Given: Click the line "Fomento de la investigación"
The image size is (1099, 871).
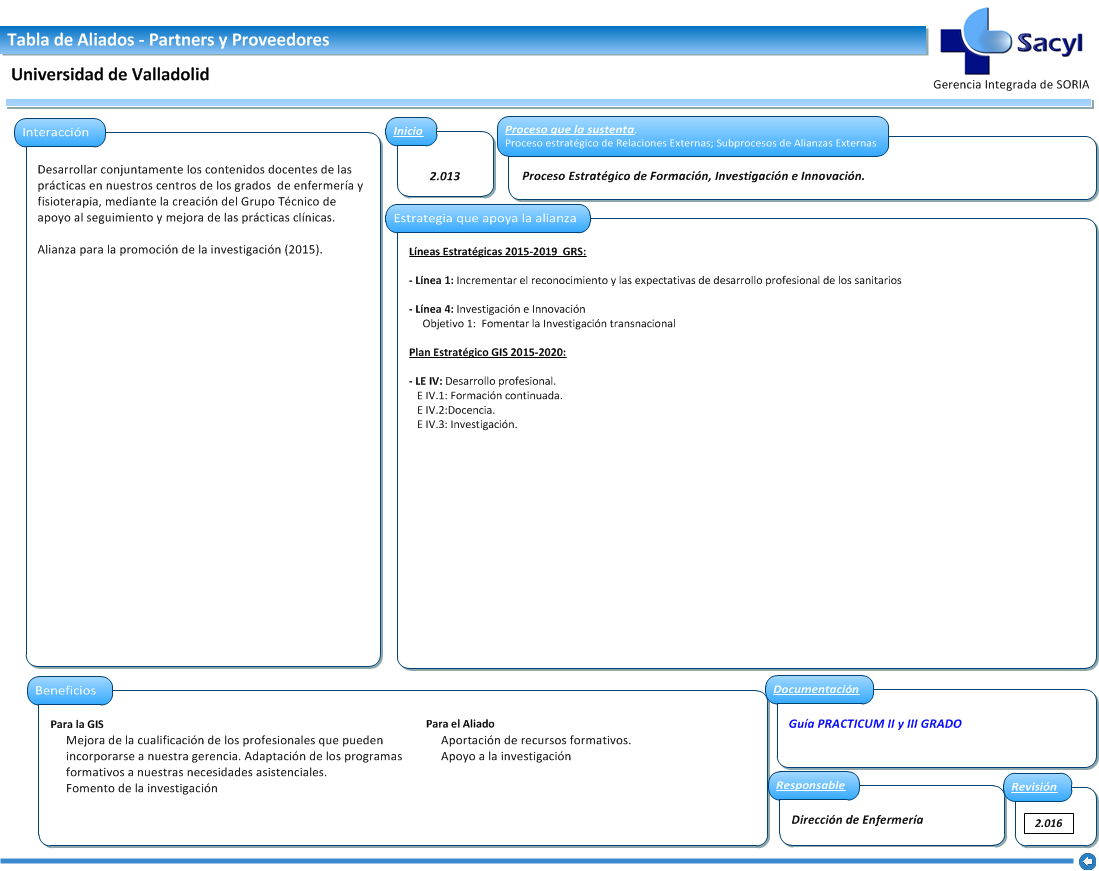Looking at the screenshot, I should point(142,788).
